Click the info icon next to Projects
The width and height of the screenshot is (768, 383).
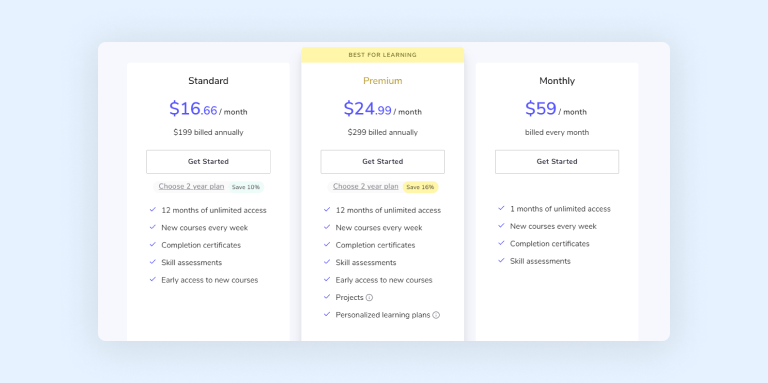369,297
